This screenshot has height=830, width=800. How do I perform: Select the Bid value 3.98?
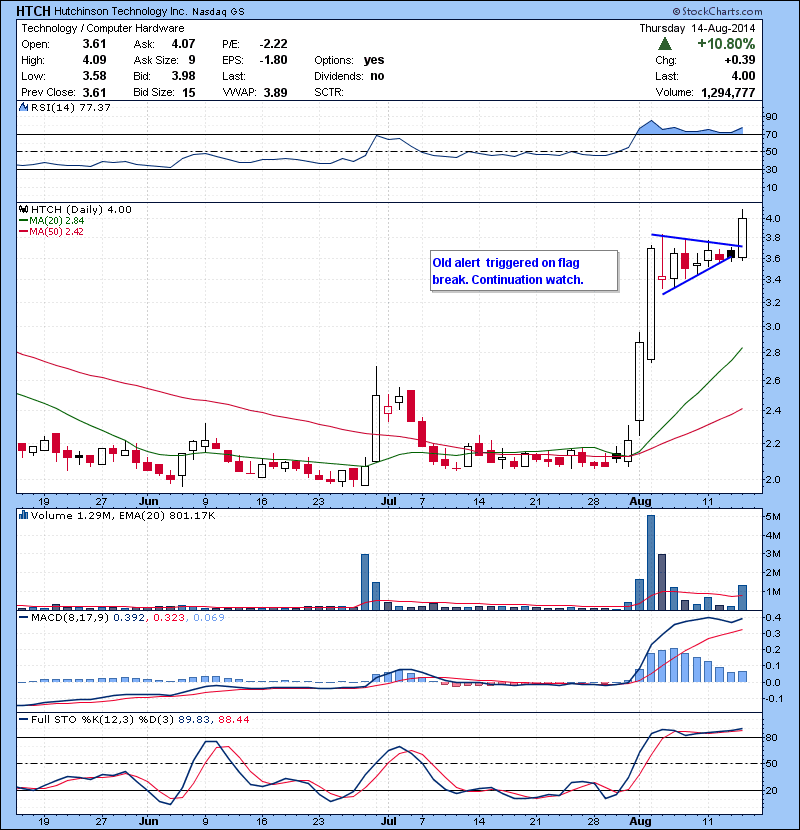(183, 76)
